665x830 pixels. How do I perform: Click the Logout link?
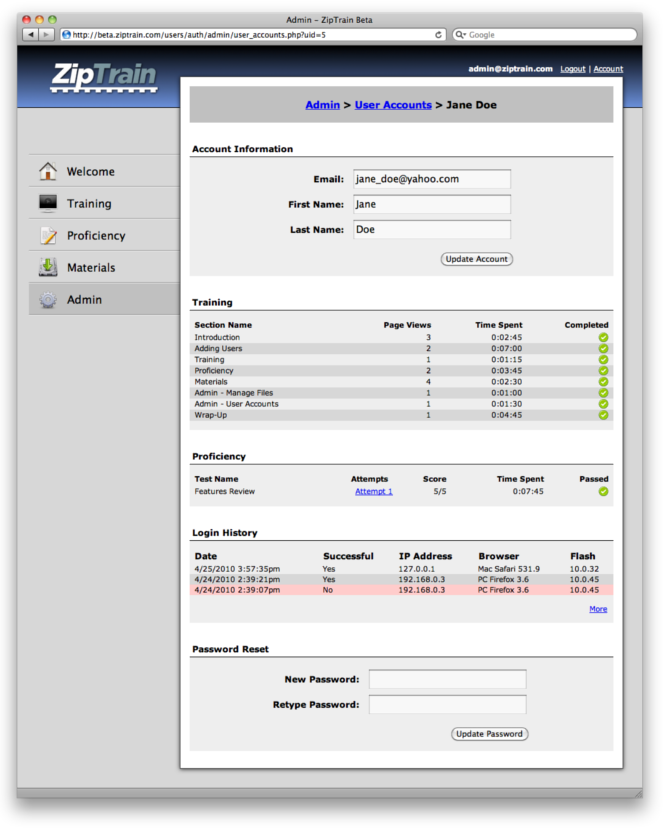click(x=573, y=69)
